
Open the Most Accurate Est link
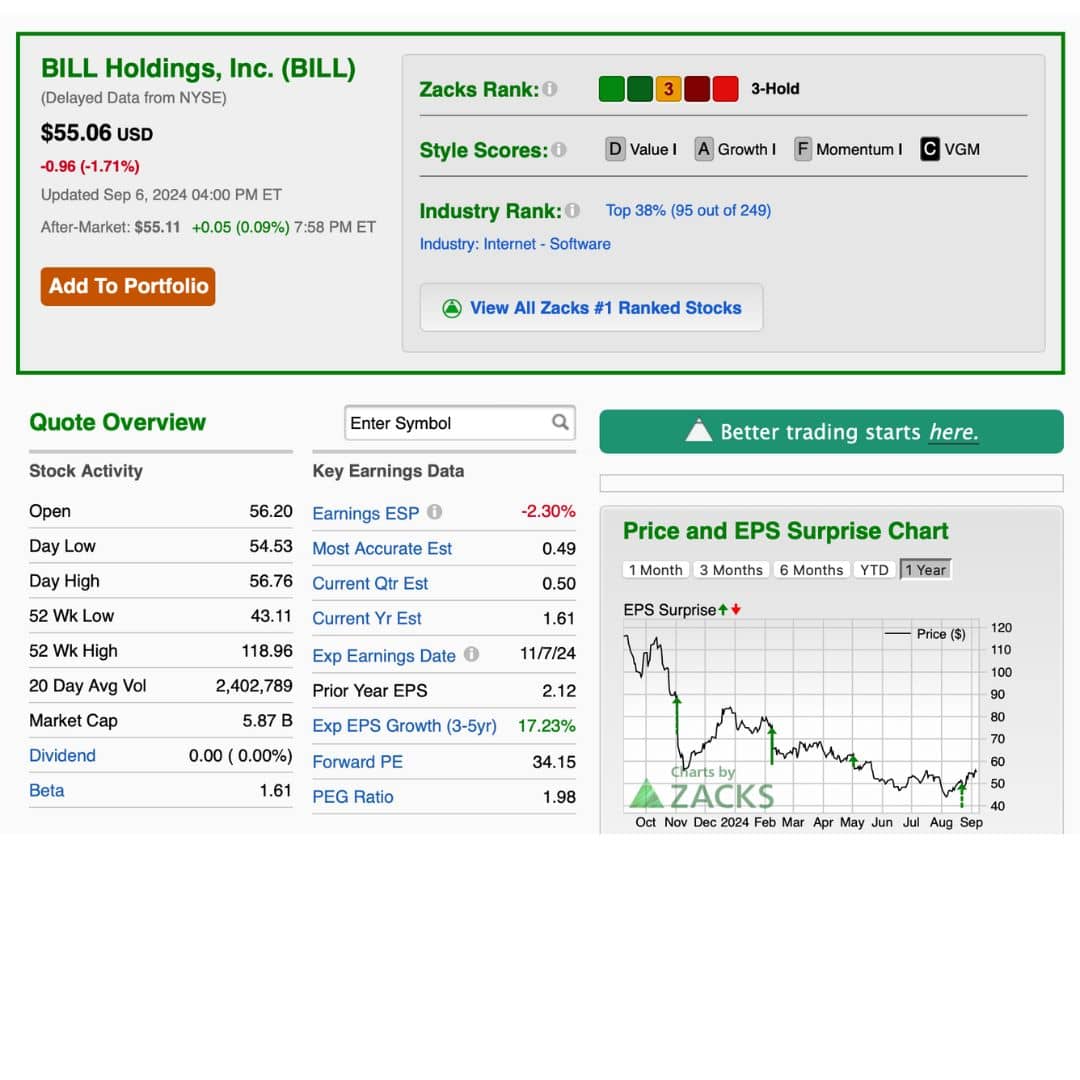point(382,548)
